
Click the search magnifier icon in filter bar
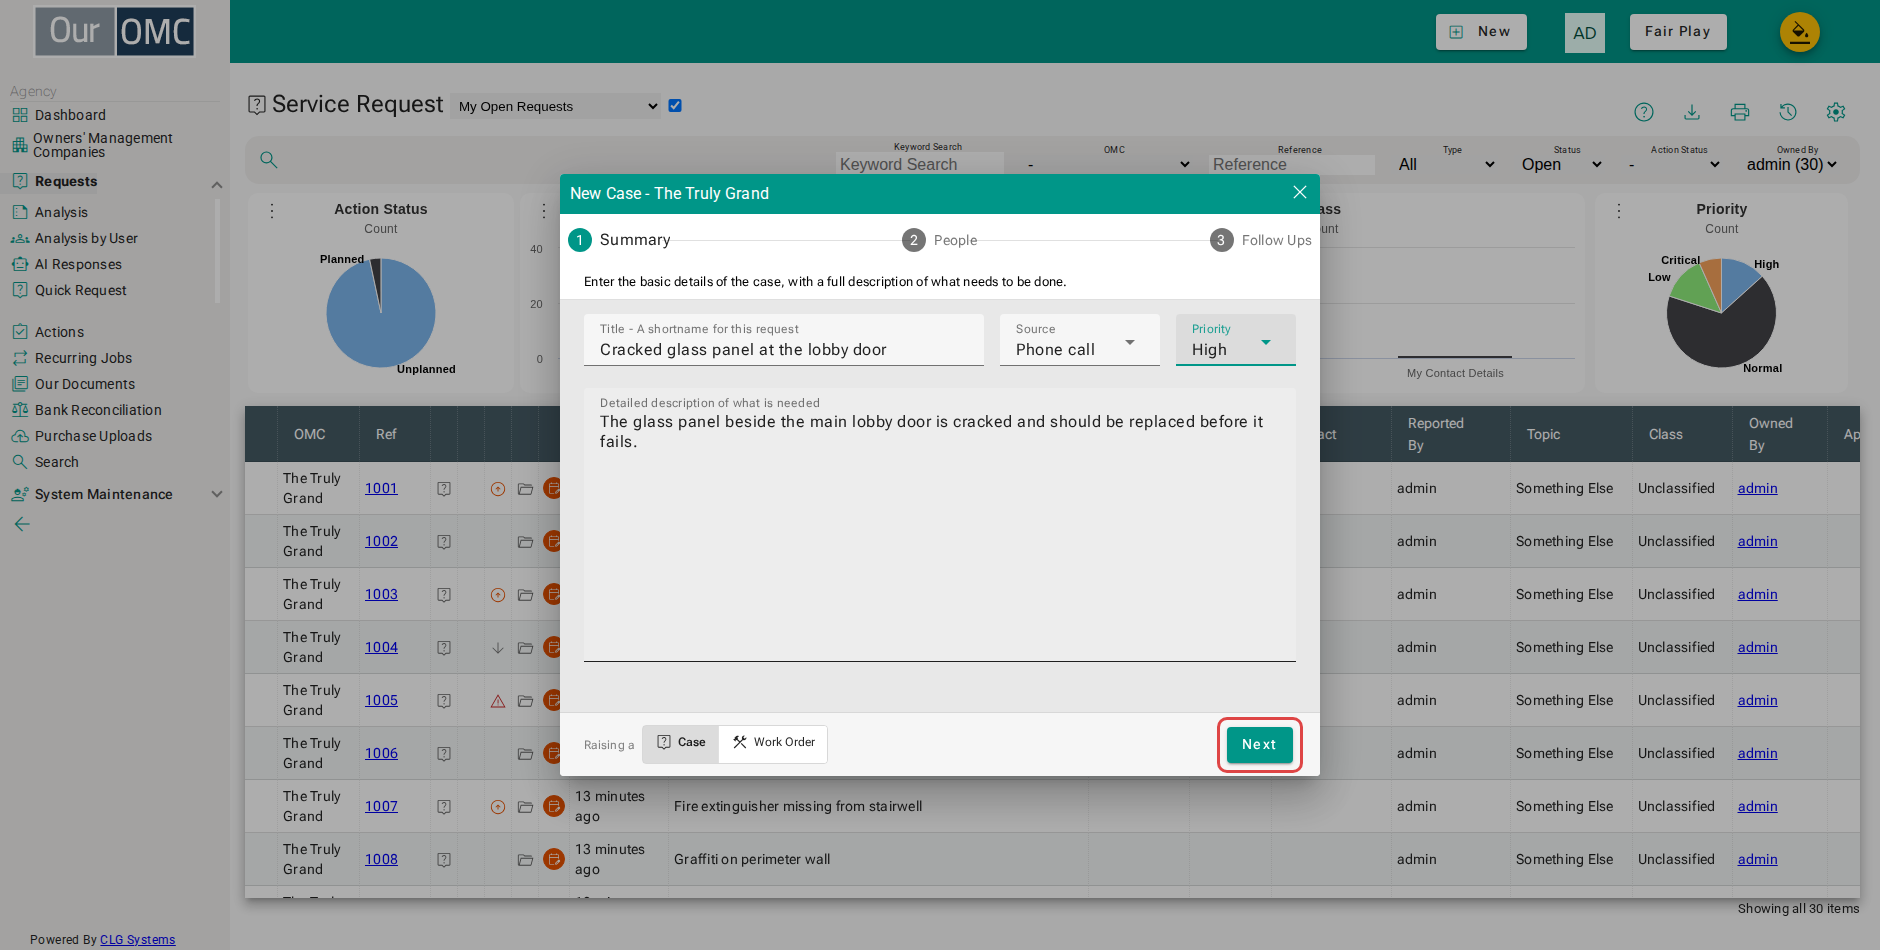(x=268, y=160)
